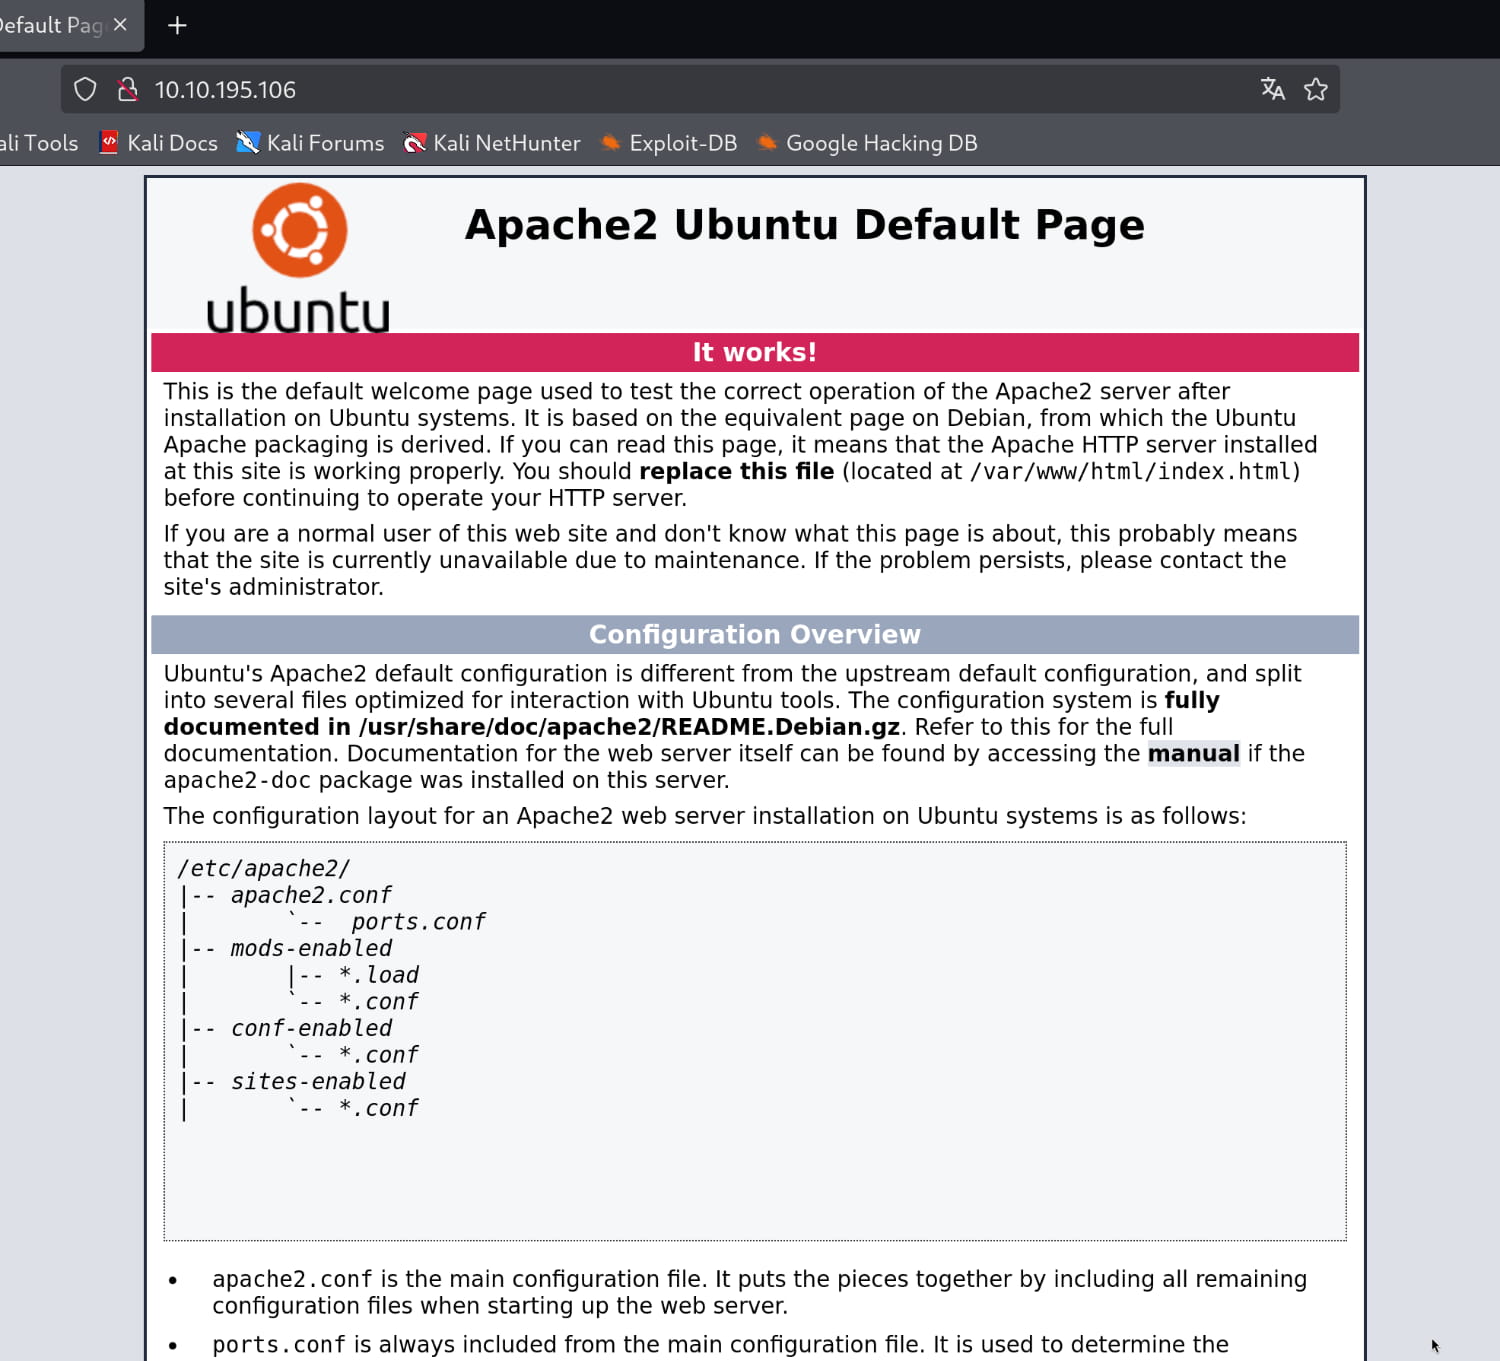This screenshot has height=1361, width=1500.
Task: Open the Exploit-DB bookmark
Action: [x=669, y=143]
